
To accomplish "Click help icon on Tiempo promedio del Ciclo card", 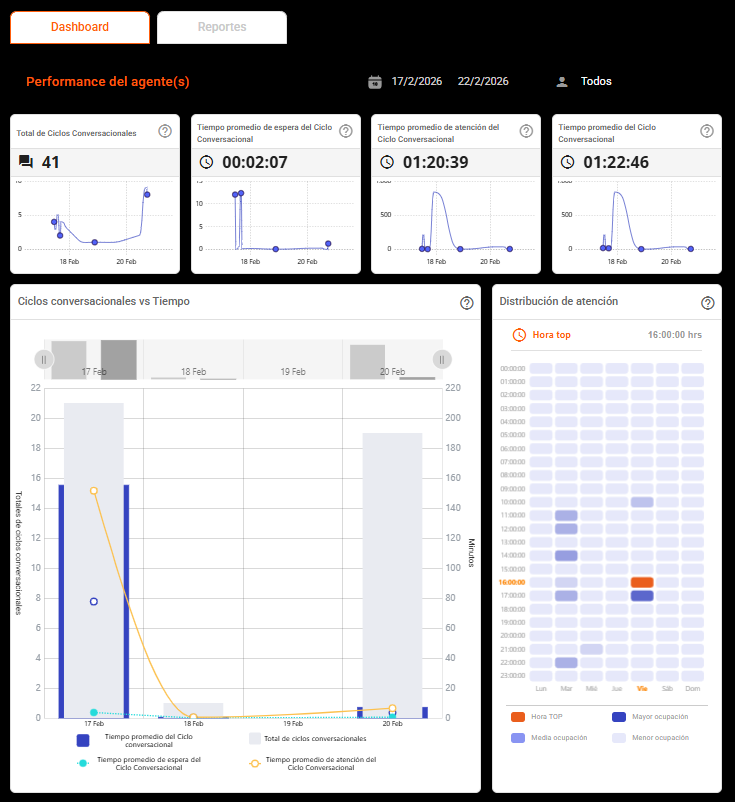I will pyautogui.click(x=707, y=131).
